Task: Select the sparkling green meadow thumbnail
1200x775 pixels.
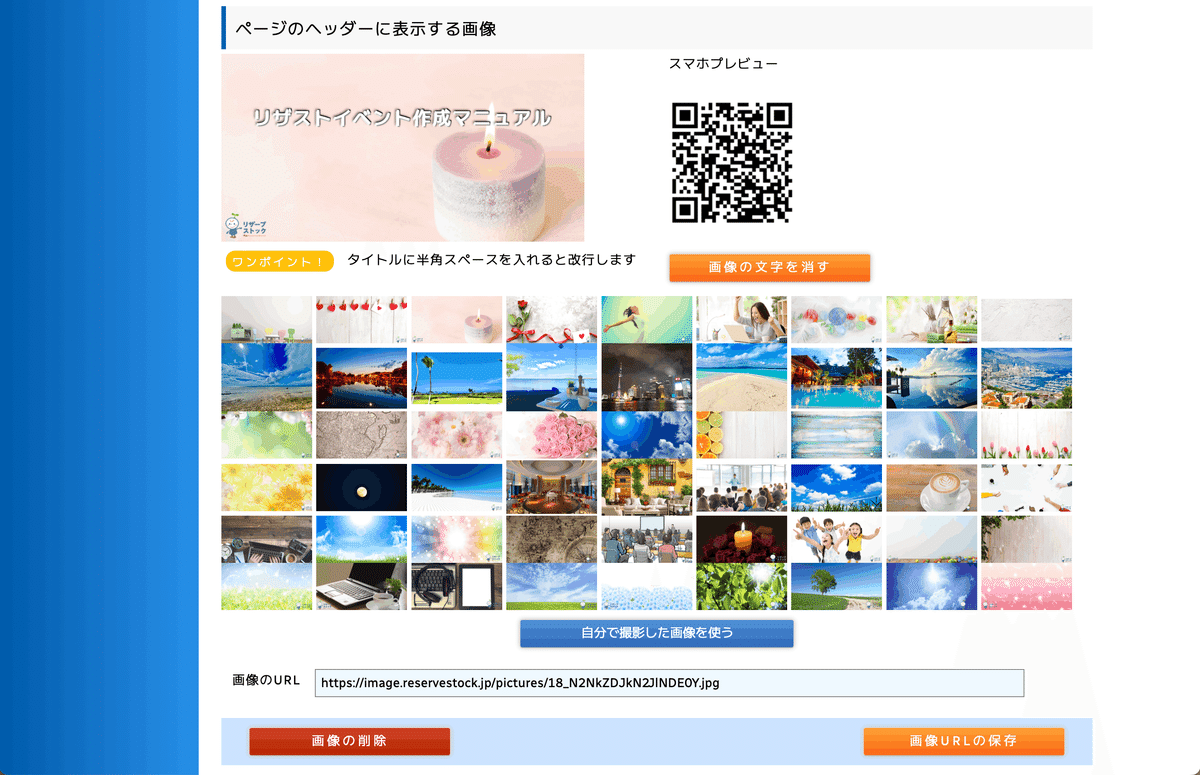Action: click(266, 586)
